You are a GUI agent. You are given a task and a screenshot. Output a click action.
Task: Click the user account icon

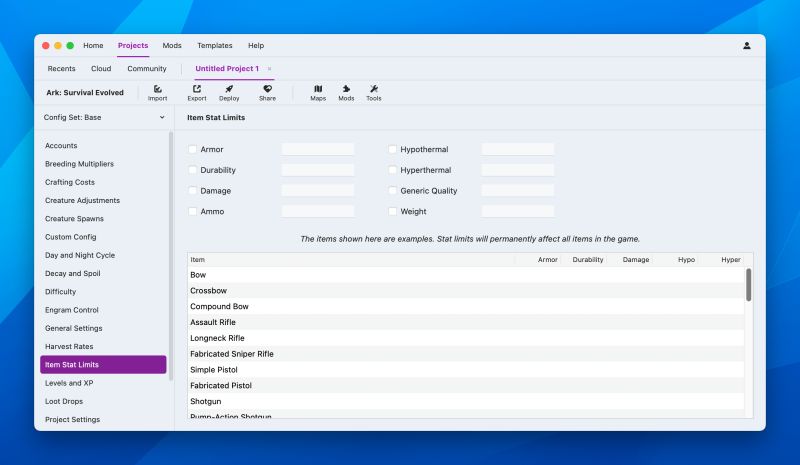click(x=746, y=45)
